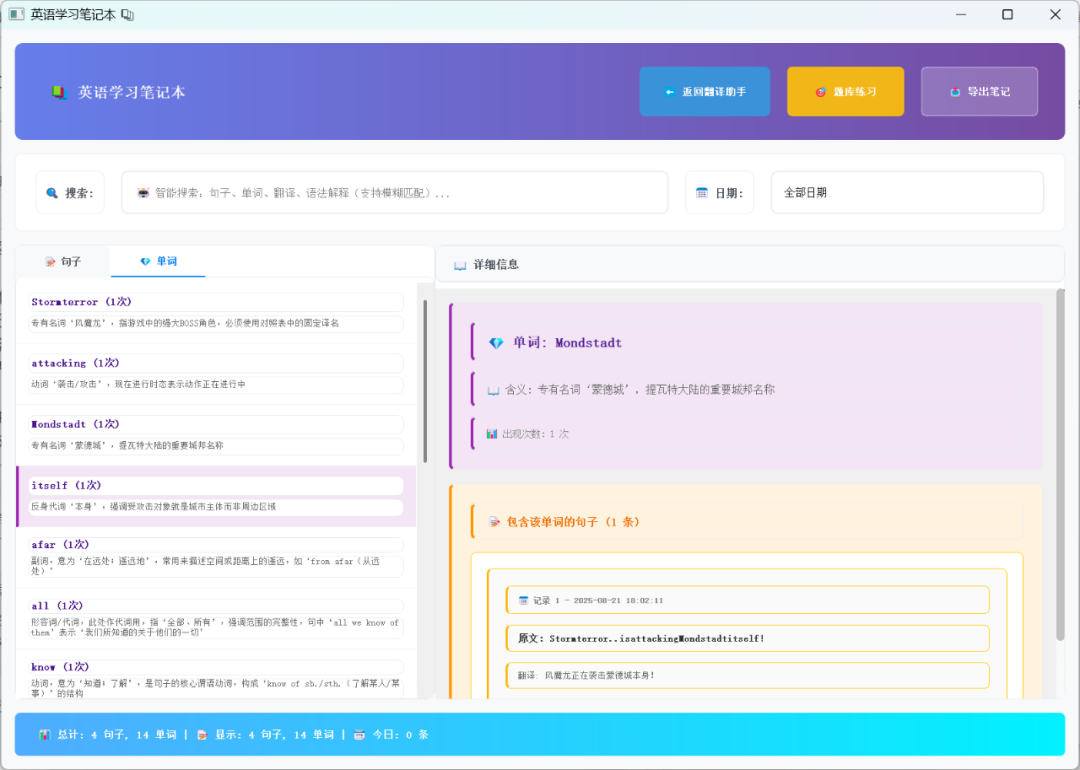The image size is (1080, 770).
Task: Click the chart icon before 出现次数
Action: pyautogui.click(x=492, y=434)
